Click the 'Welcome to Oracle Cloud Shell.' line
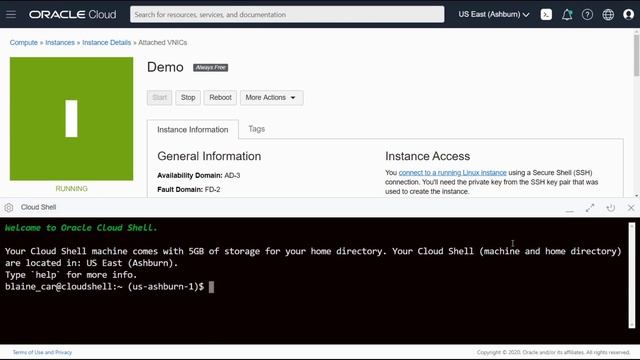The height and width of the screenshot is (360, 640). [81, 228]
